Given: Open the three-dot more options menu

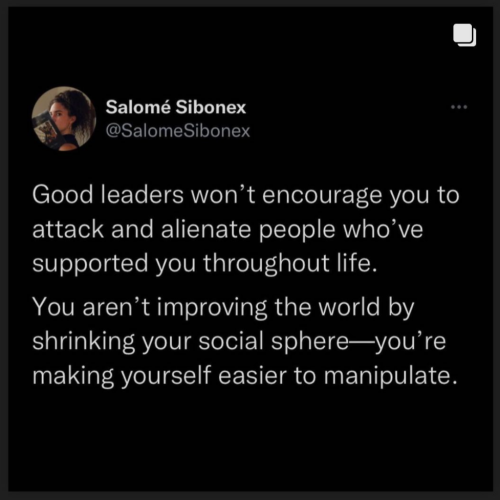Looking at the screenshot, I should coord(459,107).
